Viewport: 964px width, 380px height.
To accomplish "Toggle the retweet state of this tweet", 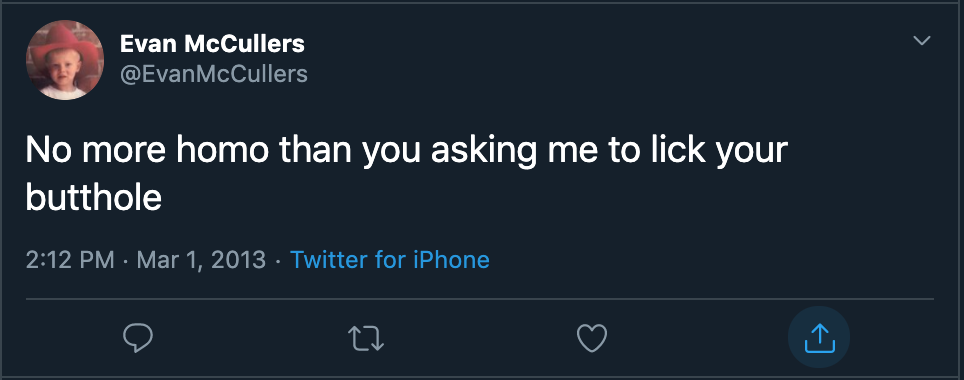I will [x=366, y=338].
